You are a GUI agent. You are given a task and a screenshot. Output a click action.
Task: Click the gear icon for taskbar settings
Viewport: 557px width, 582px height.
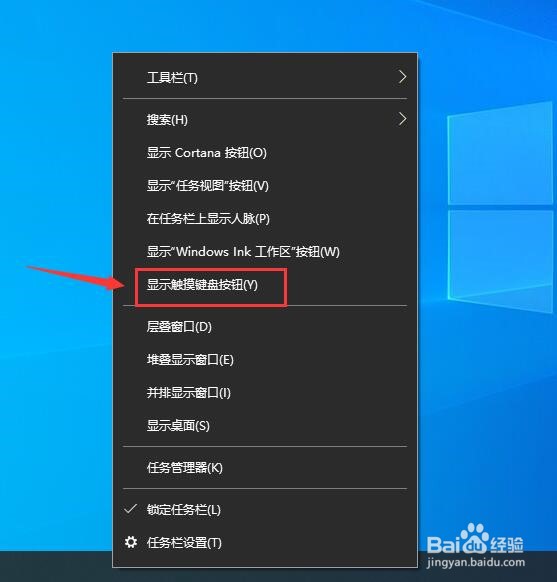[131, 542]
